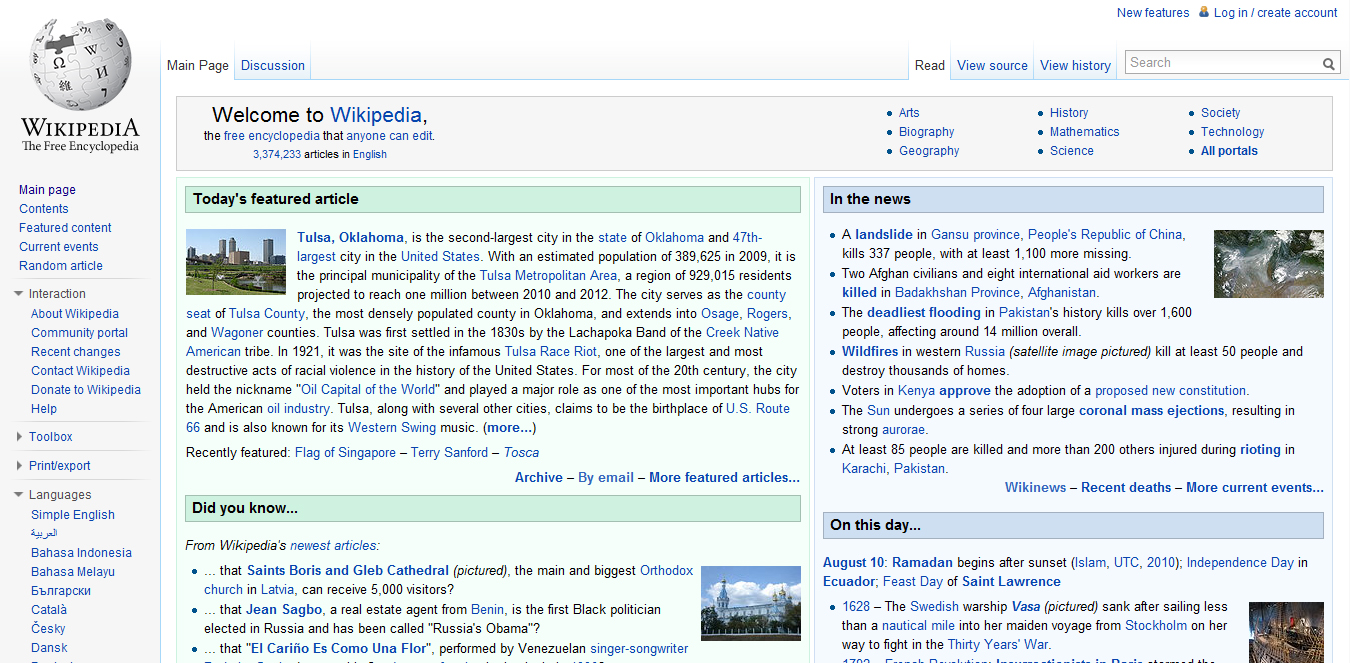The height and width of the screenshot is (663, 1350).
Task: Open the Geography portal
Action: coord(929,151)
